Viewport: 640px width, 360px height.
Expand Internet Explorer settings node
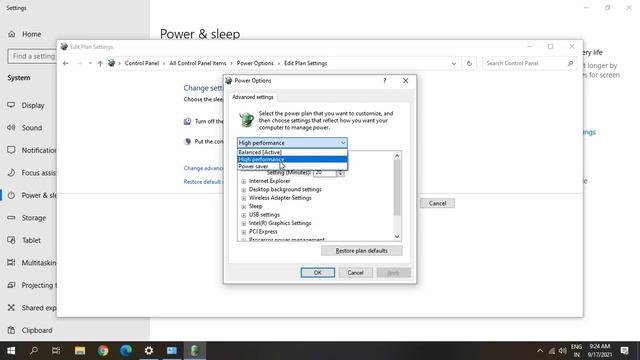click(244, 181)
